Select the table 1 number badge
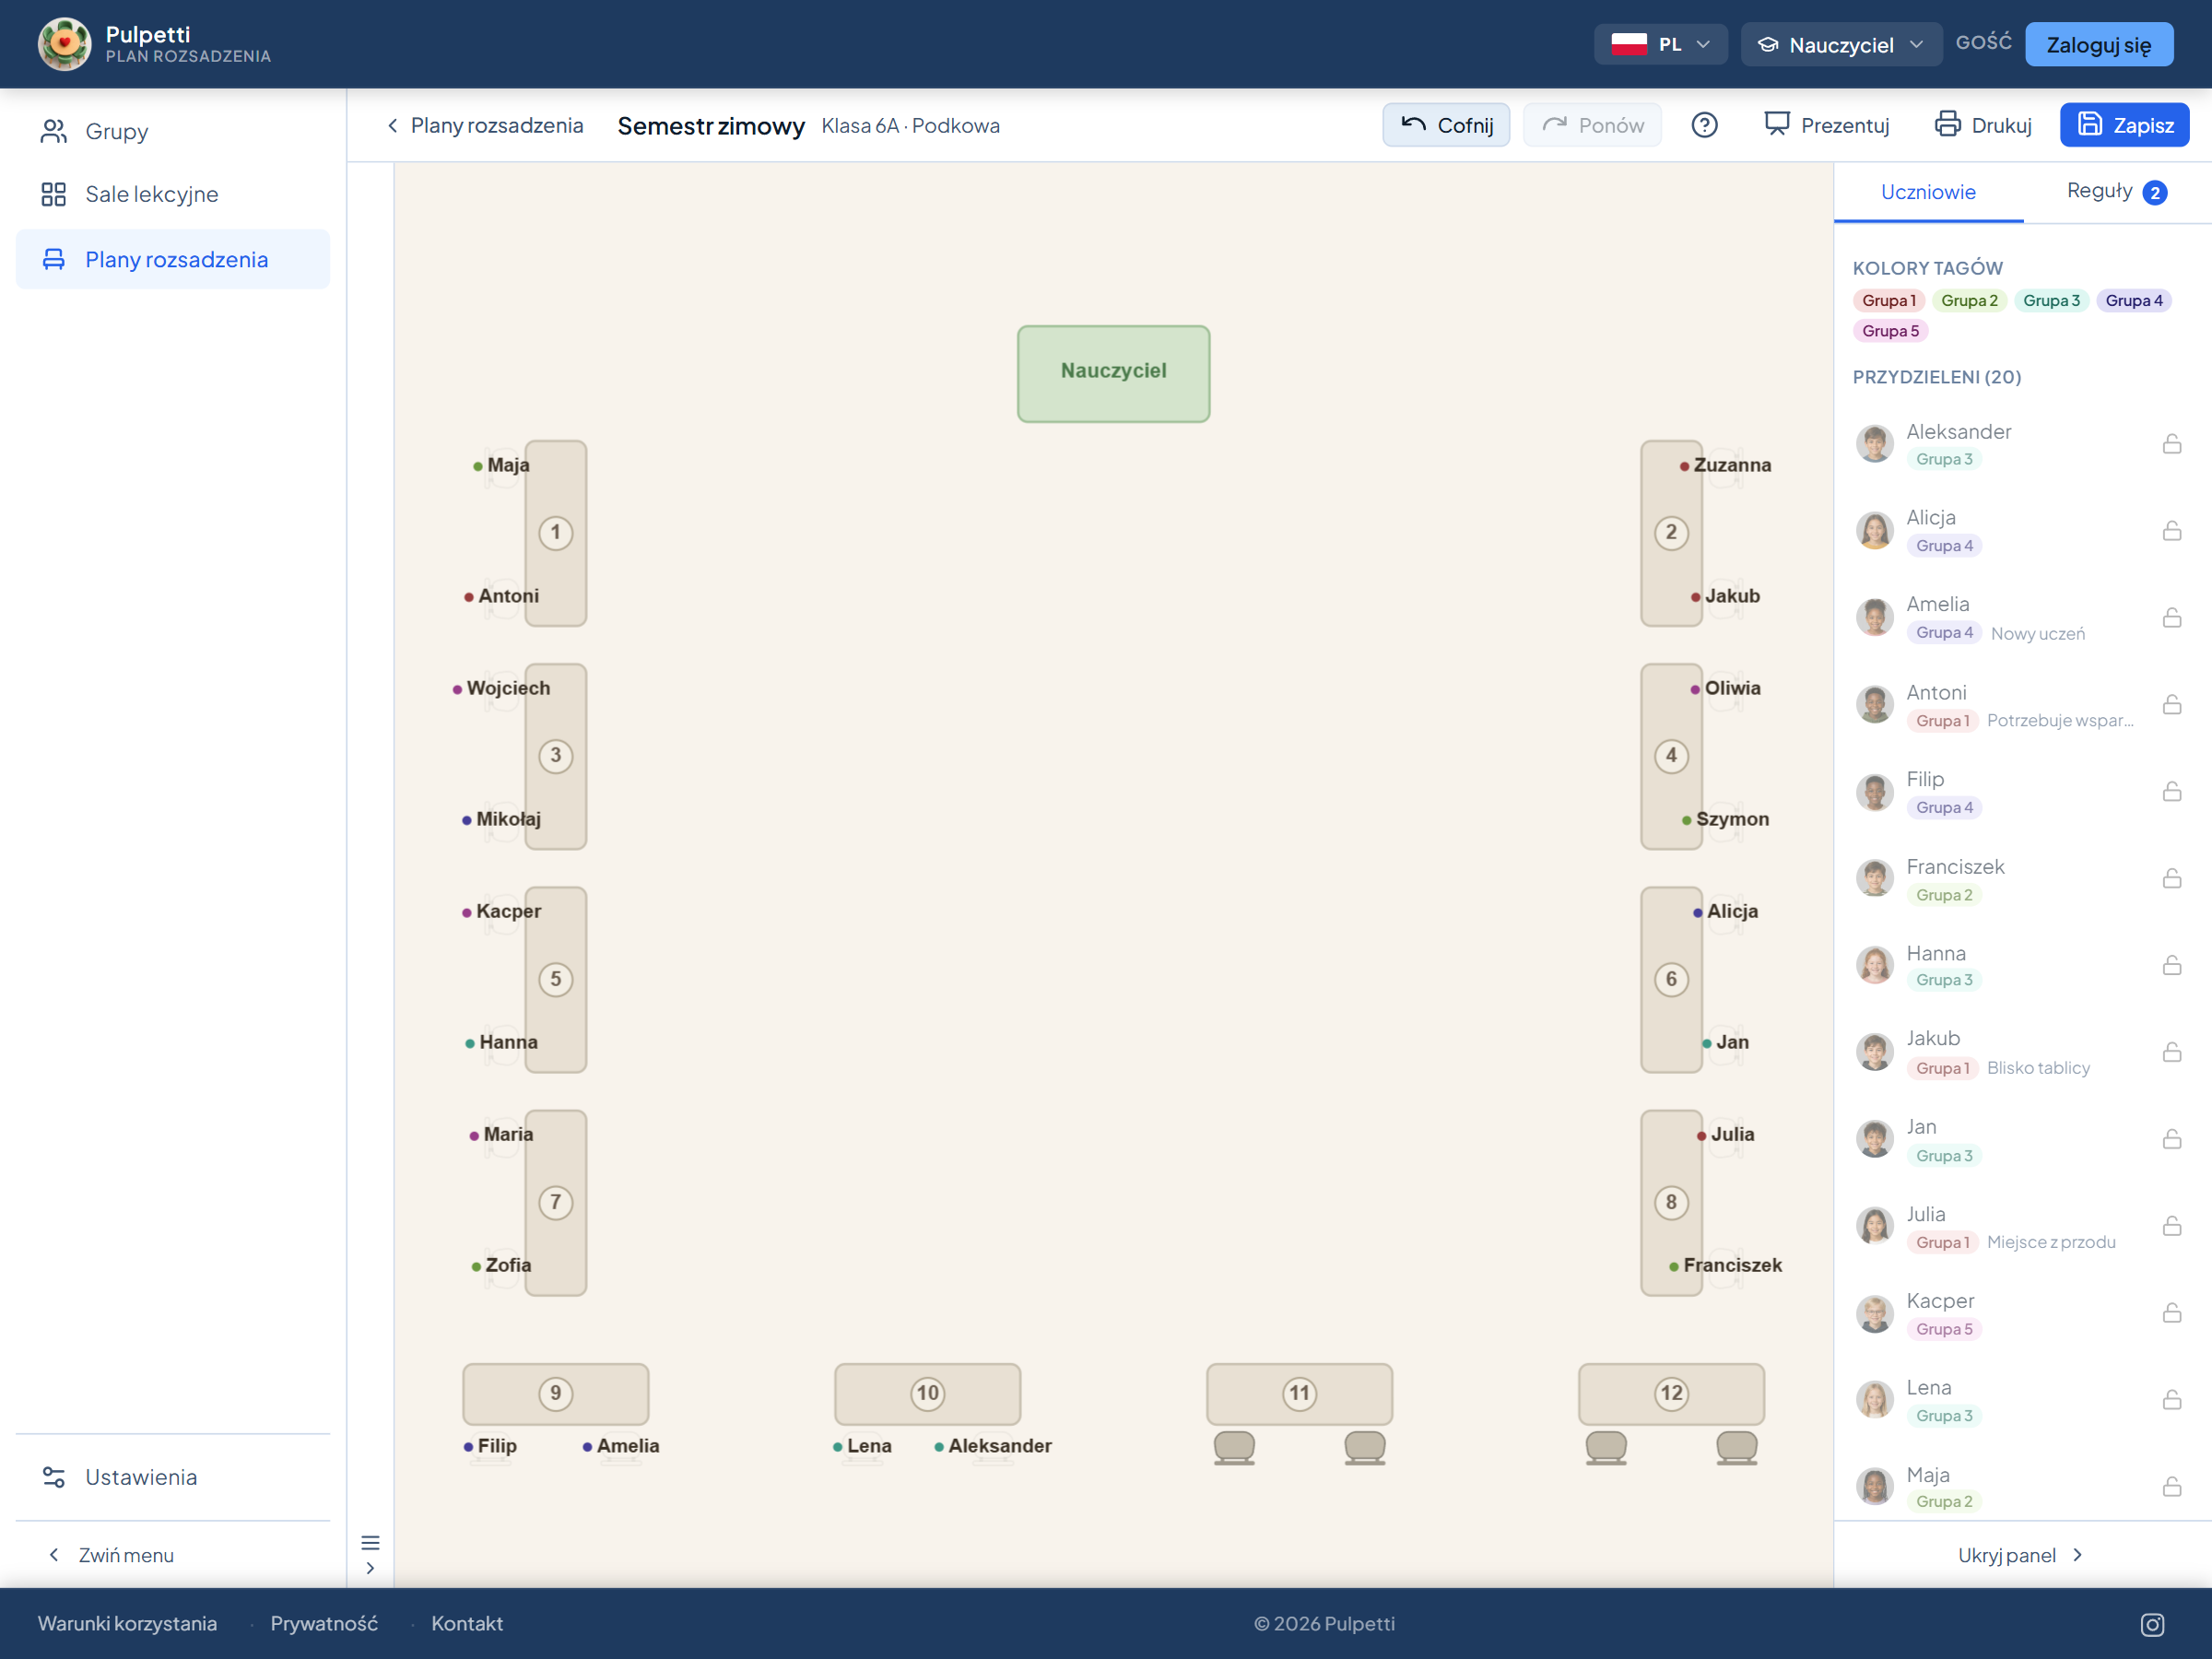The image size is (2212, 1659). [556, 532]
